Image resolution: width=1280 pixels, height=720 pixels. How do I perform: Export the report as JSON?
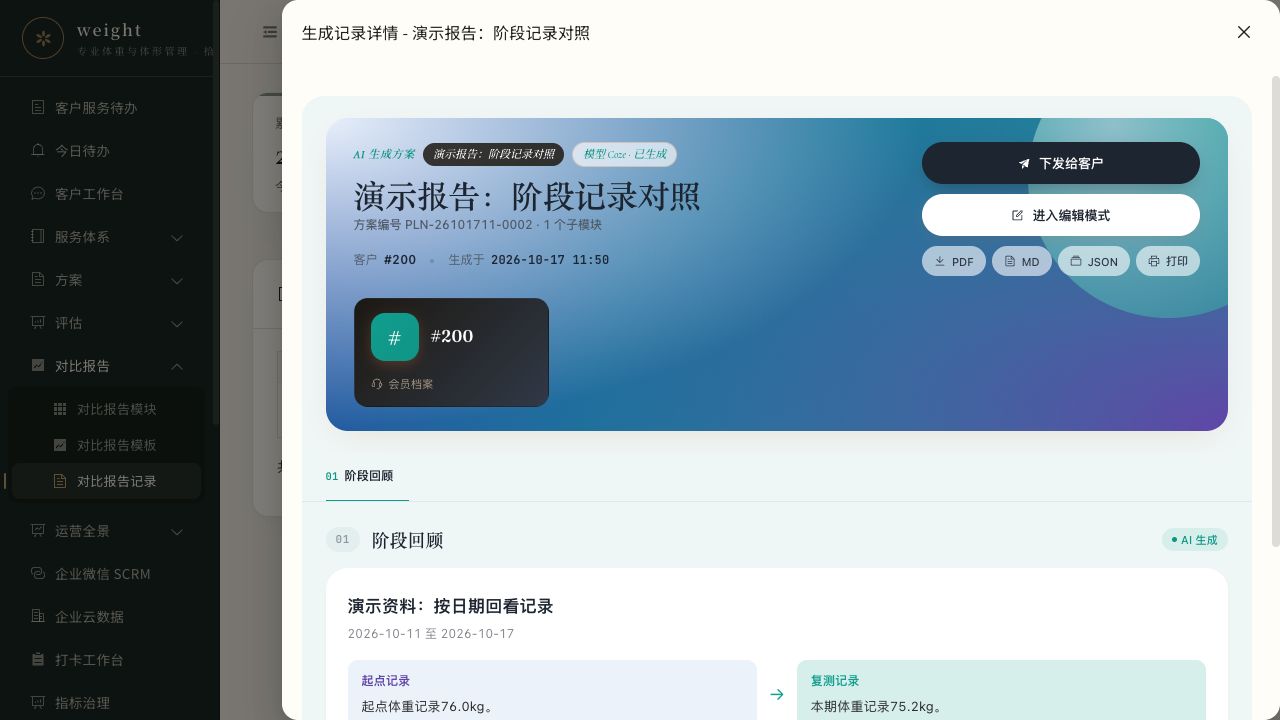(1094, 261)
